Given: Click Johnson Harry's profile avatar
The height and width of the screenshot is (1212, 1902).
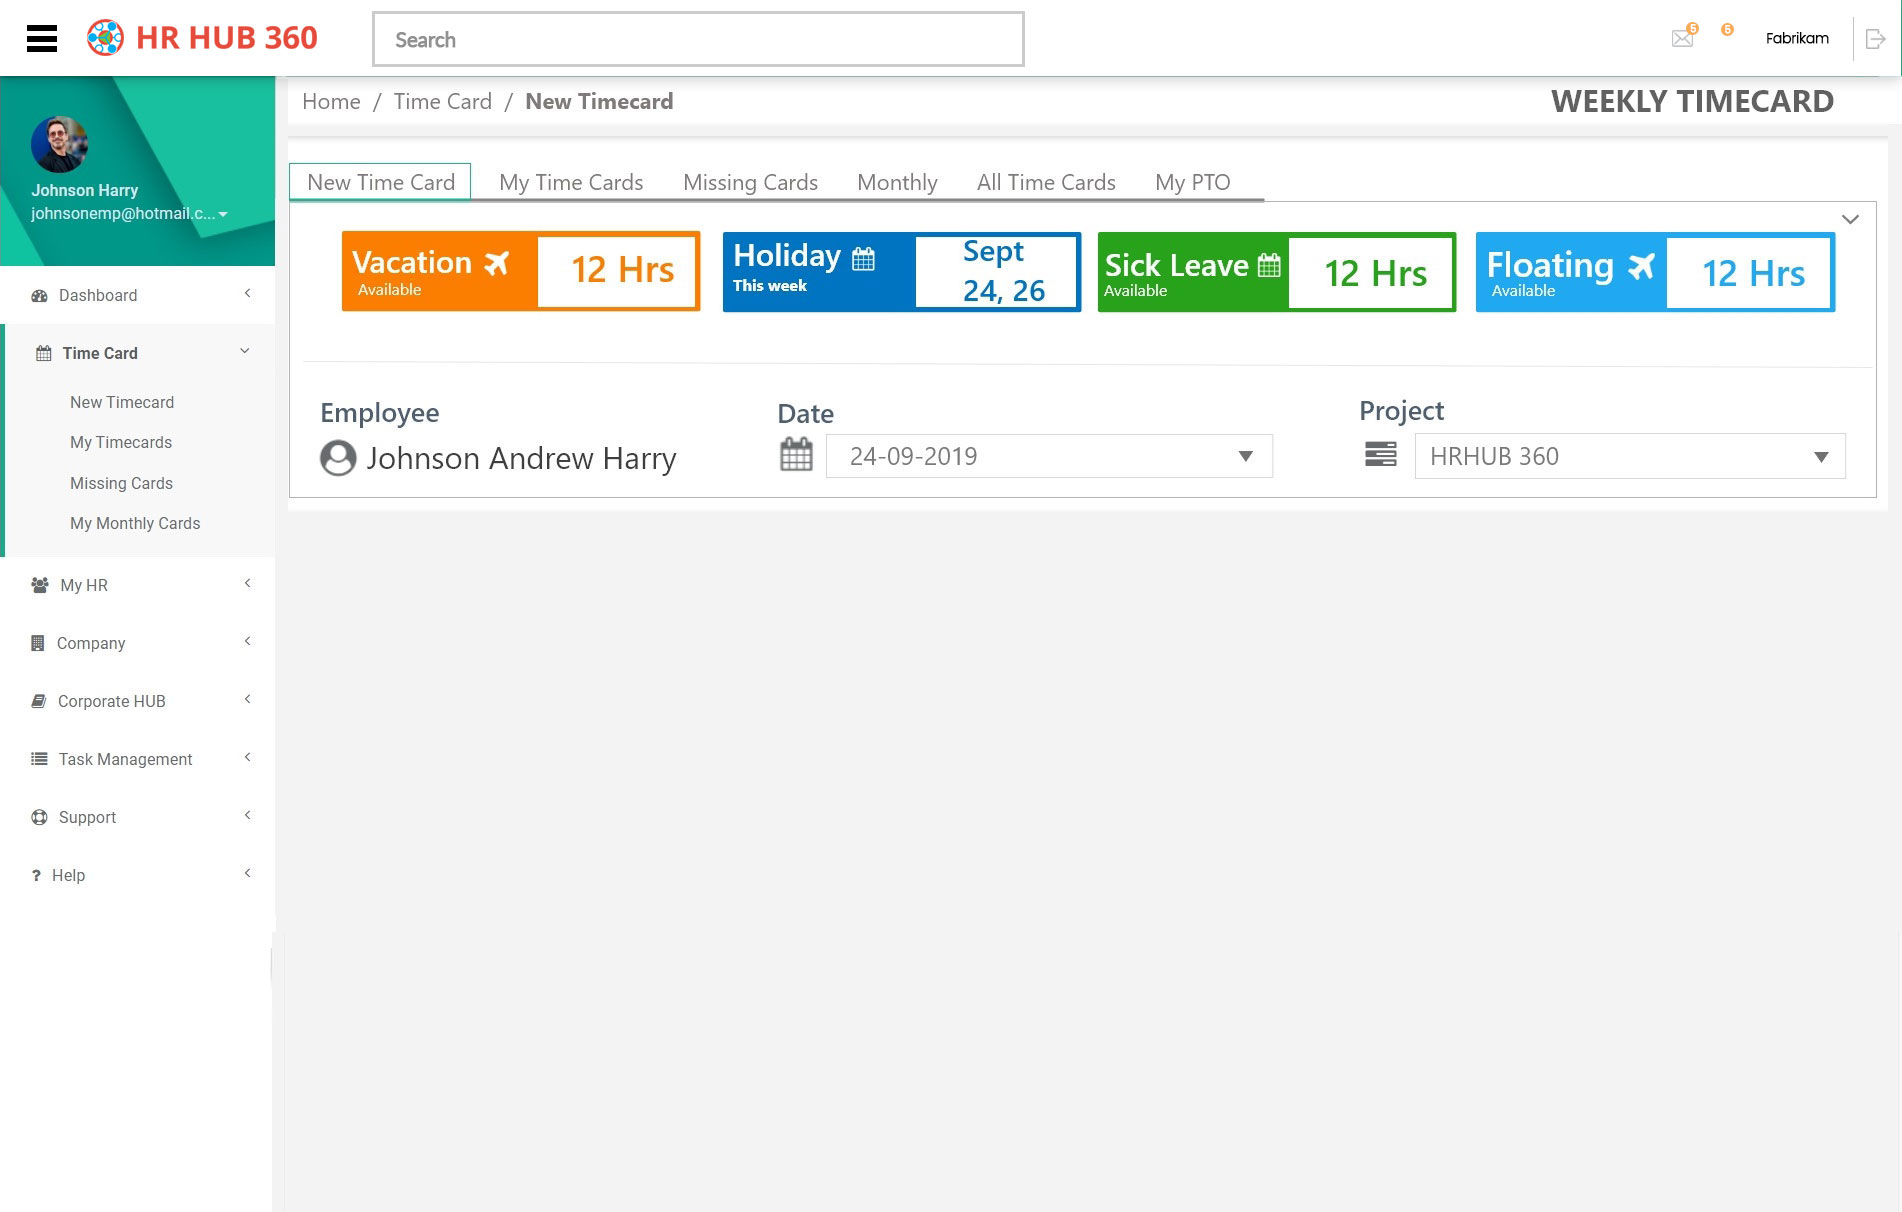Looking at the screenshot, I should [59, 144].
